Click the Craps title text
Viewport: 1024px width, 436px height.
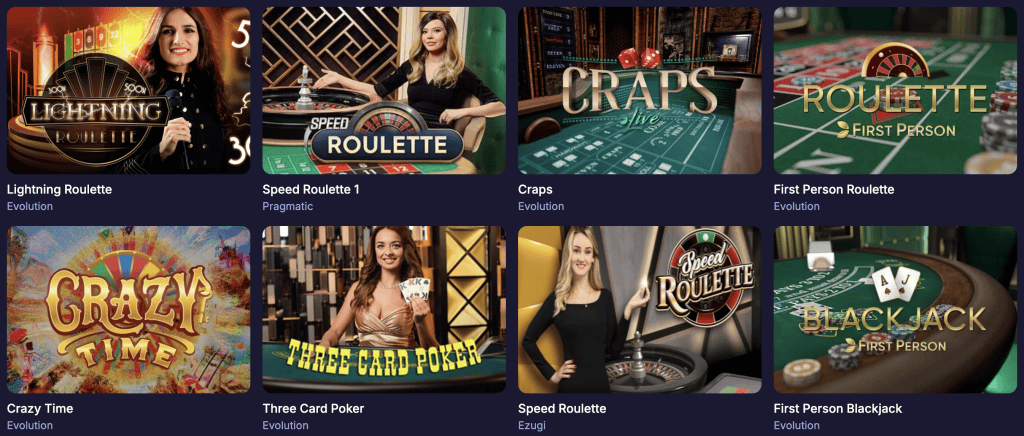click(536, 190)
